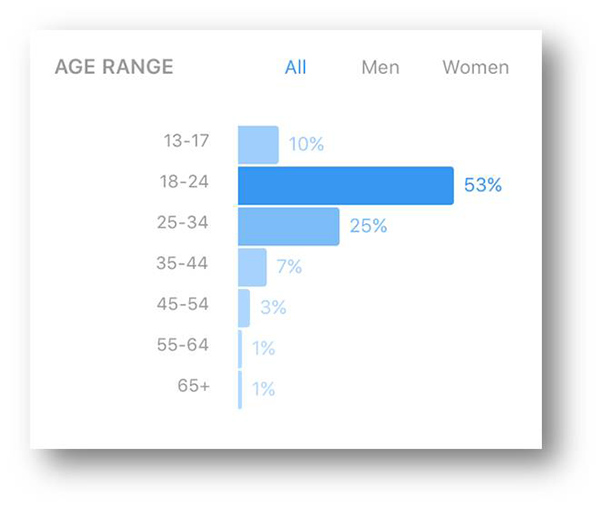Screen dimensions: 601x508
Task: Select the All tab
Action: tap(296, 67)
